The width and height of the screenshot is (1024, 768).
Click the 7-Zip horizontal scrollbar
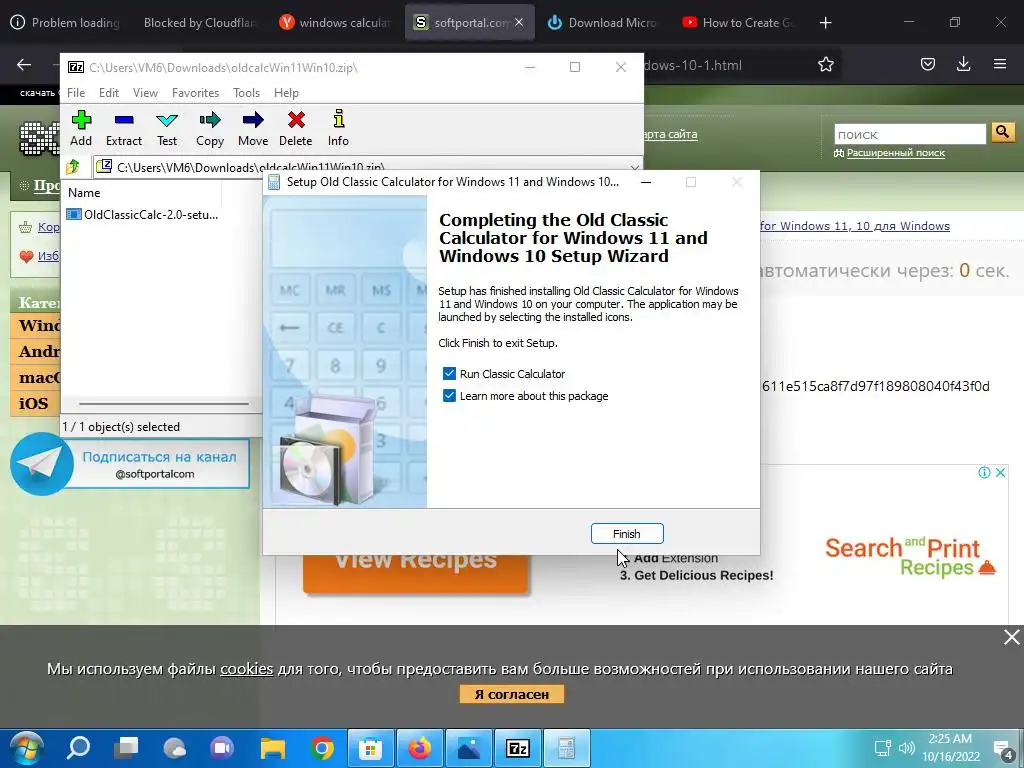point(164,404)
